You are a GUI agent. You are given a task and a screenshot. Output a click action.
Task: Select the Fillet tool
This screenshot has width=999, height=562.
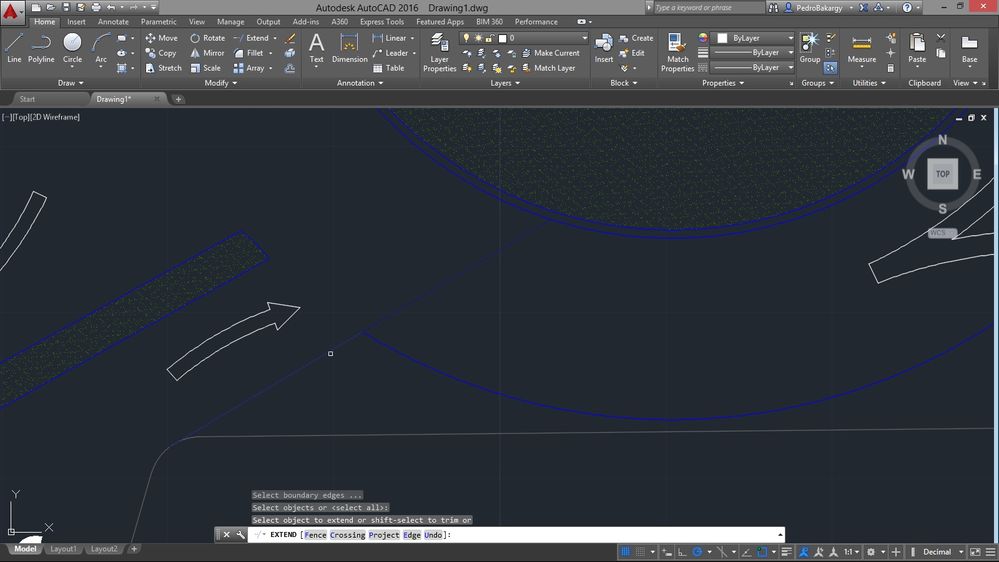248,53
